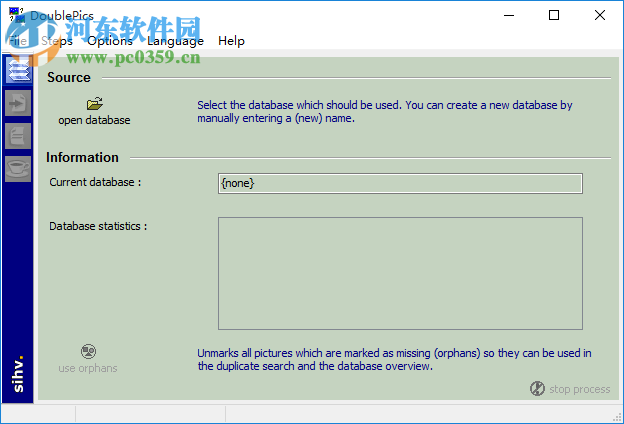Click inside the Database statistics box
The image size is (624, 424).
(x=400, y=274)
